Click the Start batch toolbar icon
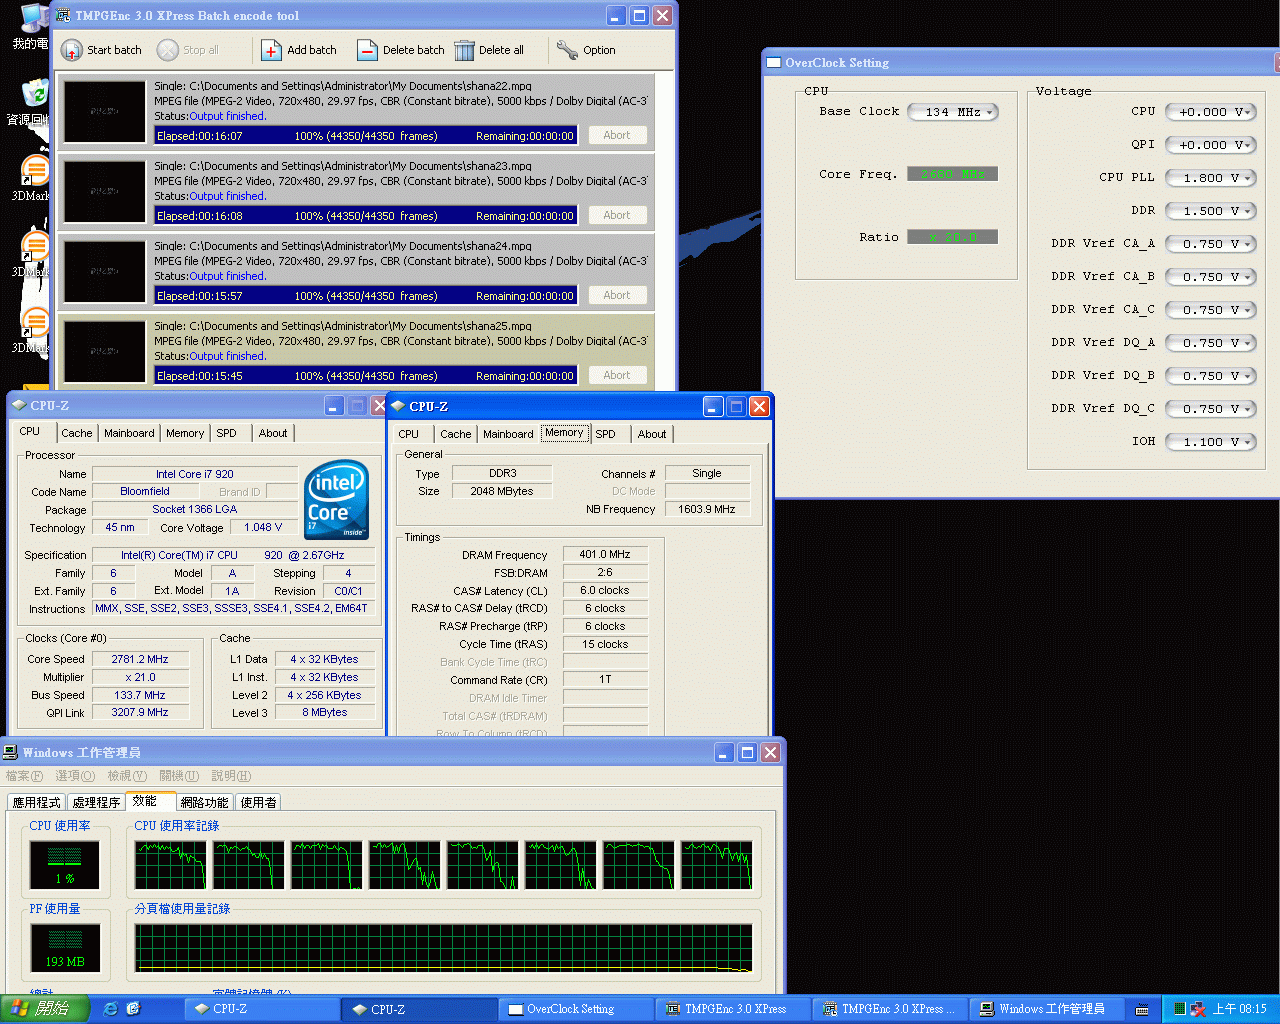 pos(71,50)
